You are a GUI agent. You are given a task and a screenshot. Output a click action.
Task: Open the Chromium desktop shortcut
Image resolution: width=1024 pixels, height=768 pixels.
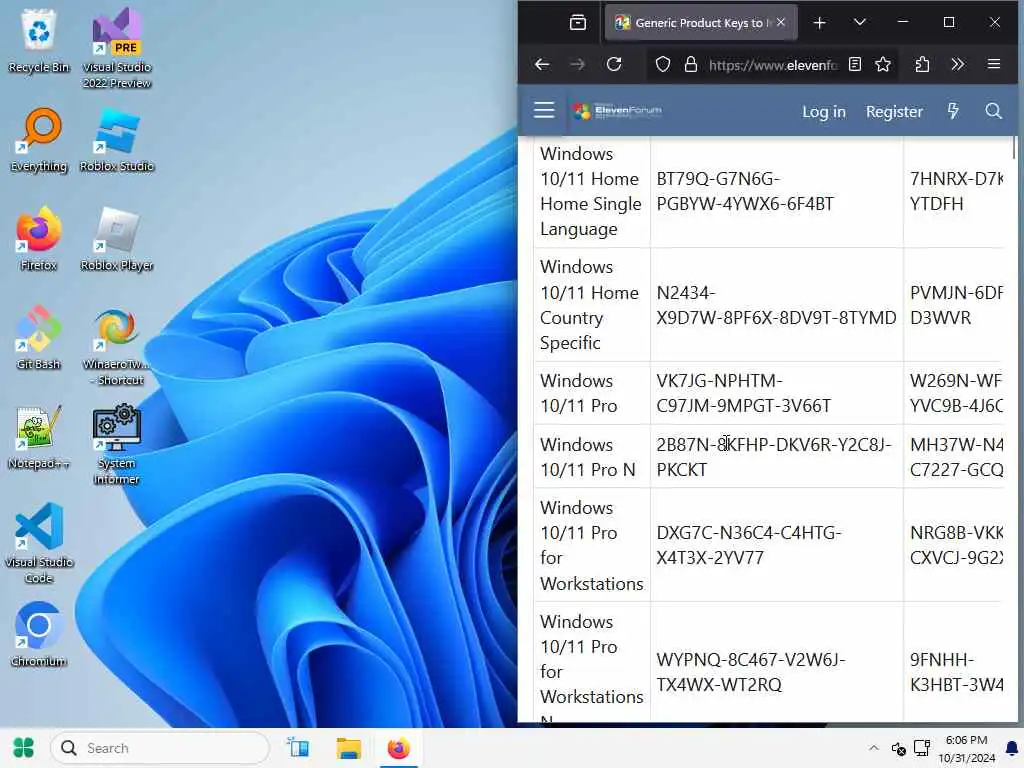click(x=39, y=635)
